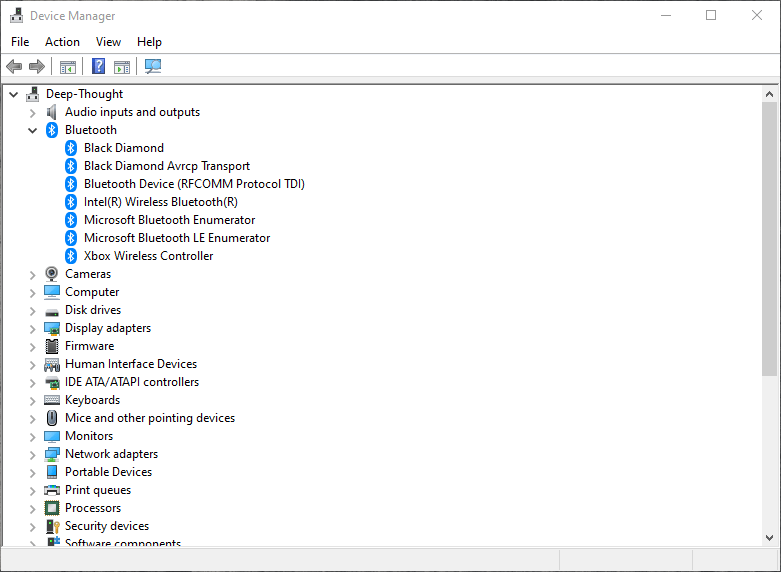Click the Bluetooth category icon
781x572 pixels.
[x=52, y=130]
